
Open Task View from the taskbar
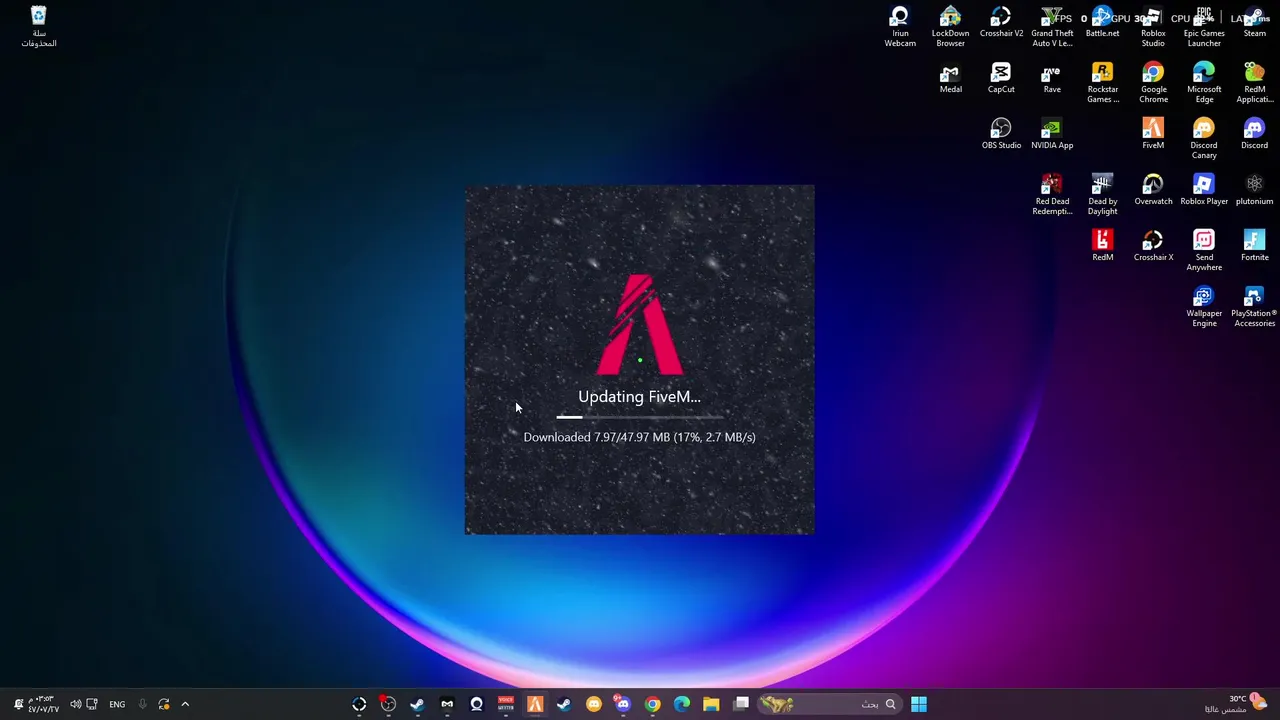tap(741, 704)
